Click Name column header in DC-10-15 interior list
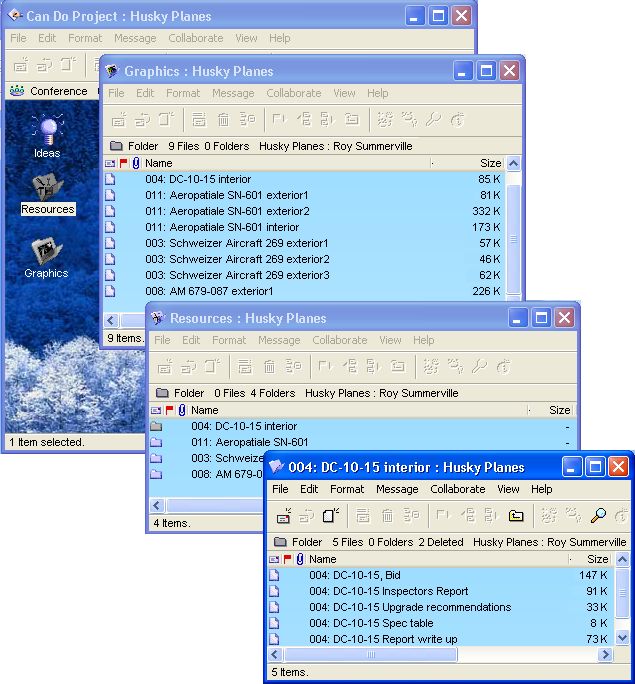The width and height of the screenshot is (635, 684). tap(323, 559)
